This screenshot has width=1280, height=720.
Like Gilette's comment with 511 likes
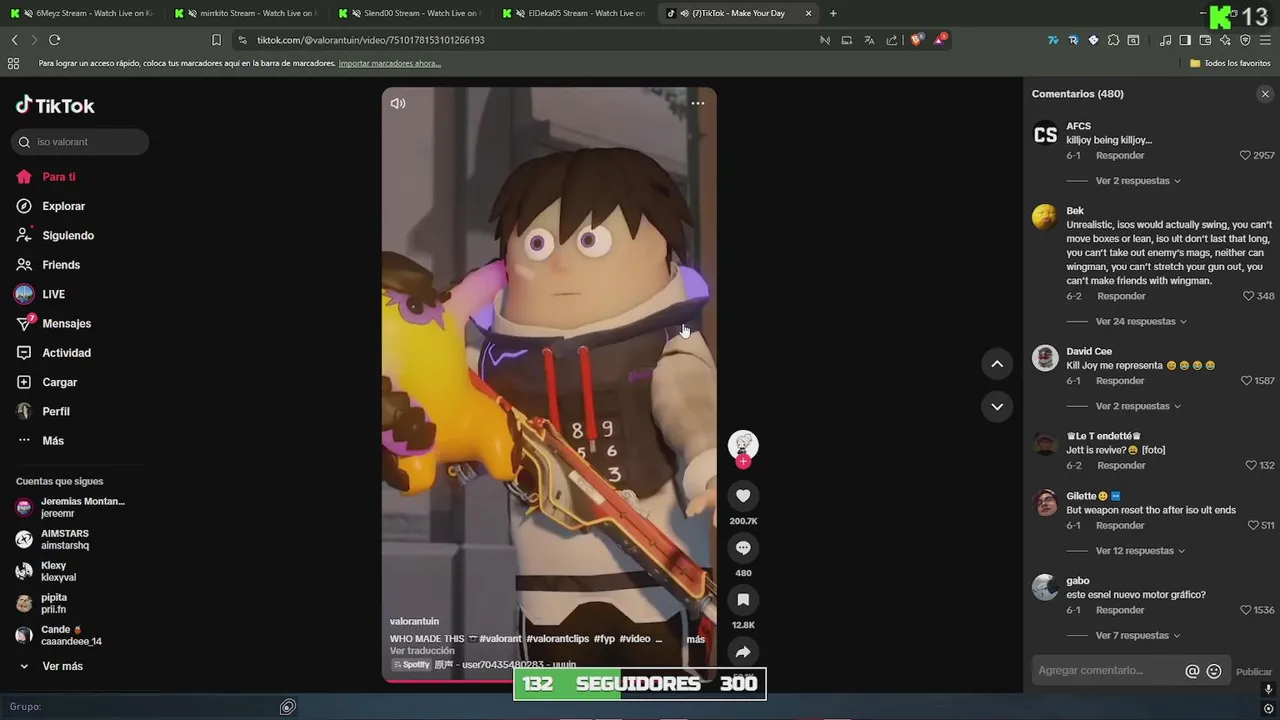click(x=1253, y=526)
